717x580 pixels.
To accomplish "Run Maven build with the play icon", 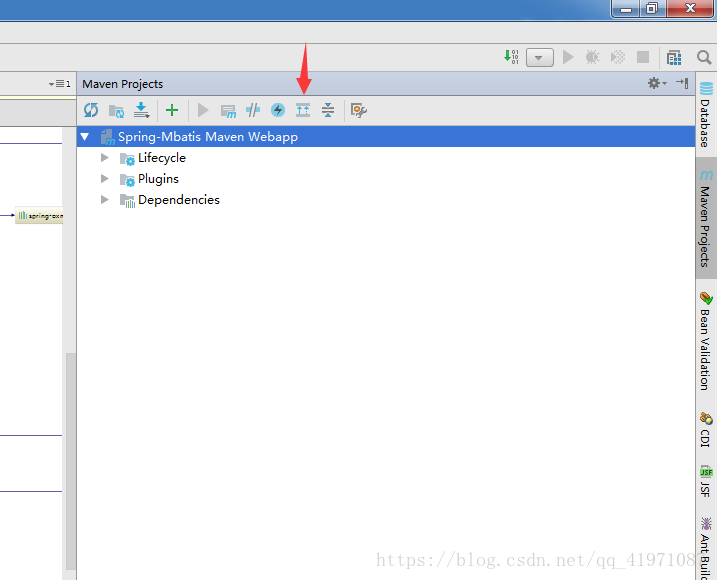I will tap(203, 110).
